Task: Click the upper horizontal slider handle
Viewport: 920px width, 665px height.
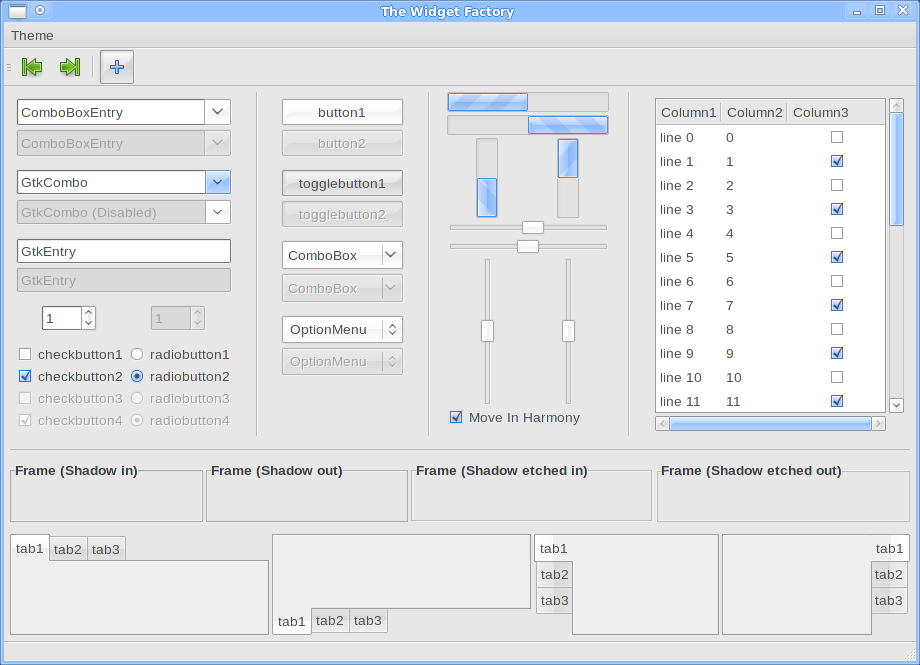Action: (533, 227)
